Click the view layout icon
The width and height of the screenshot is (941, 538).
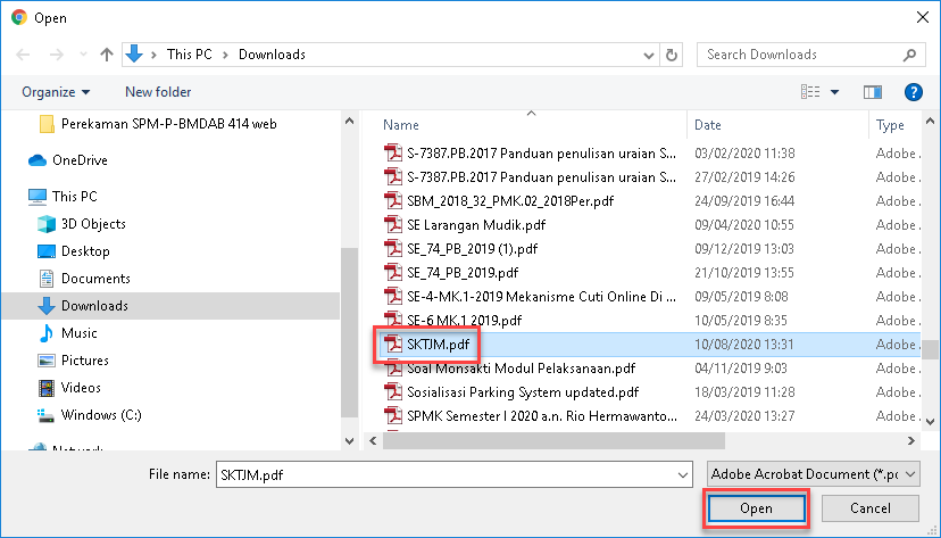(810, 92)
